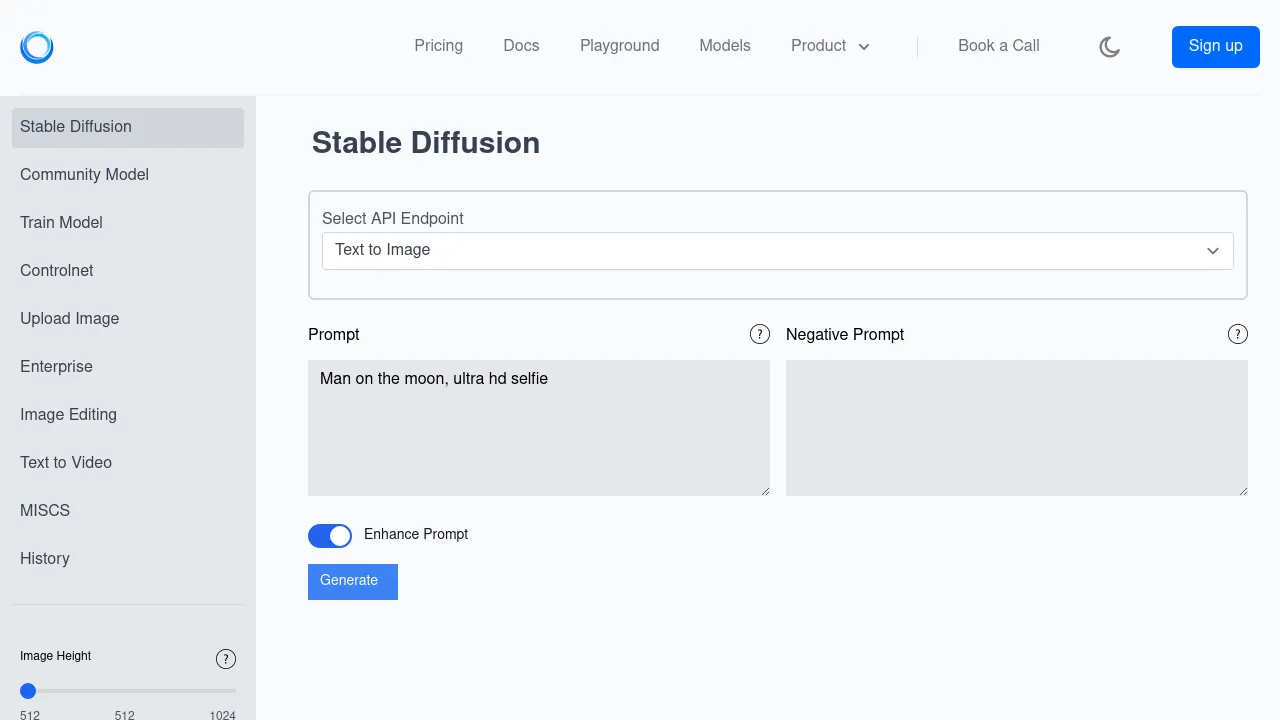
Task: Navigate to Book a Call
Action: click(x=998, y=46)
